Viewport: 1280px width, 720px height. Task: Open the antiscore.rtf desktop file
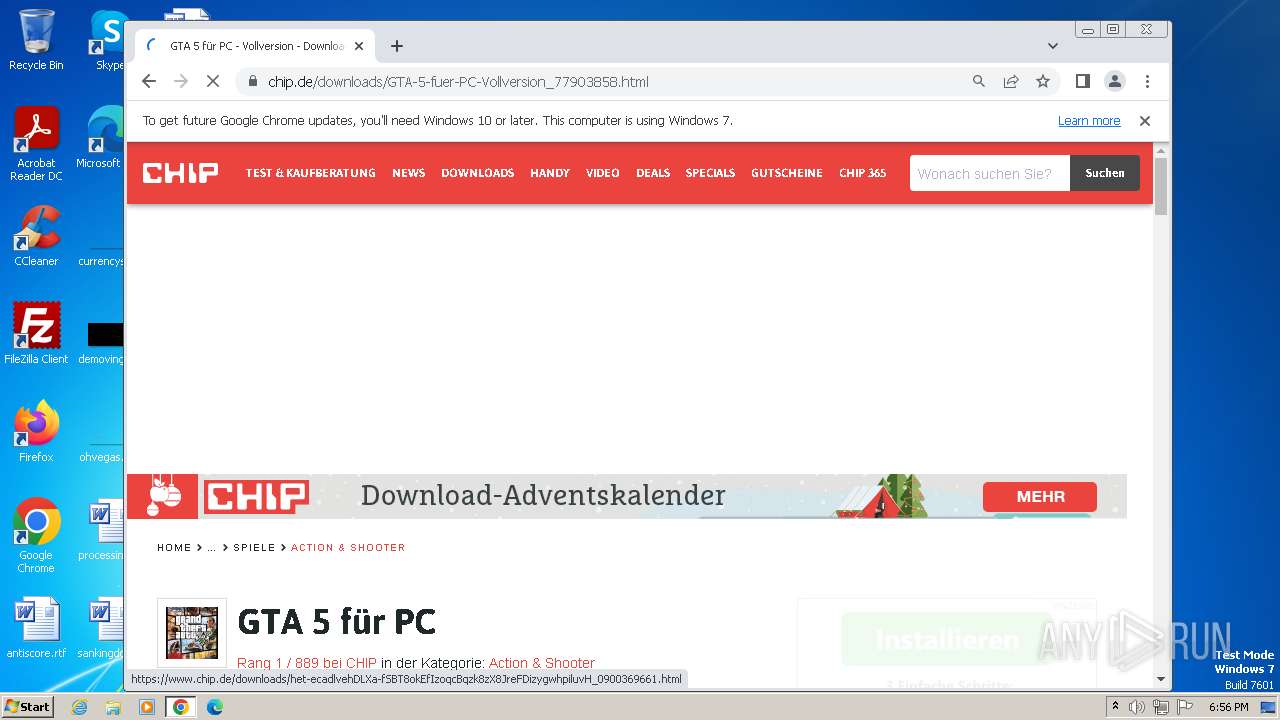click(x=36, y=628)
